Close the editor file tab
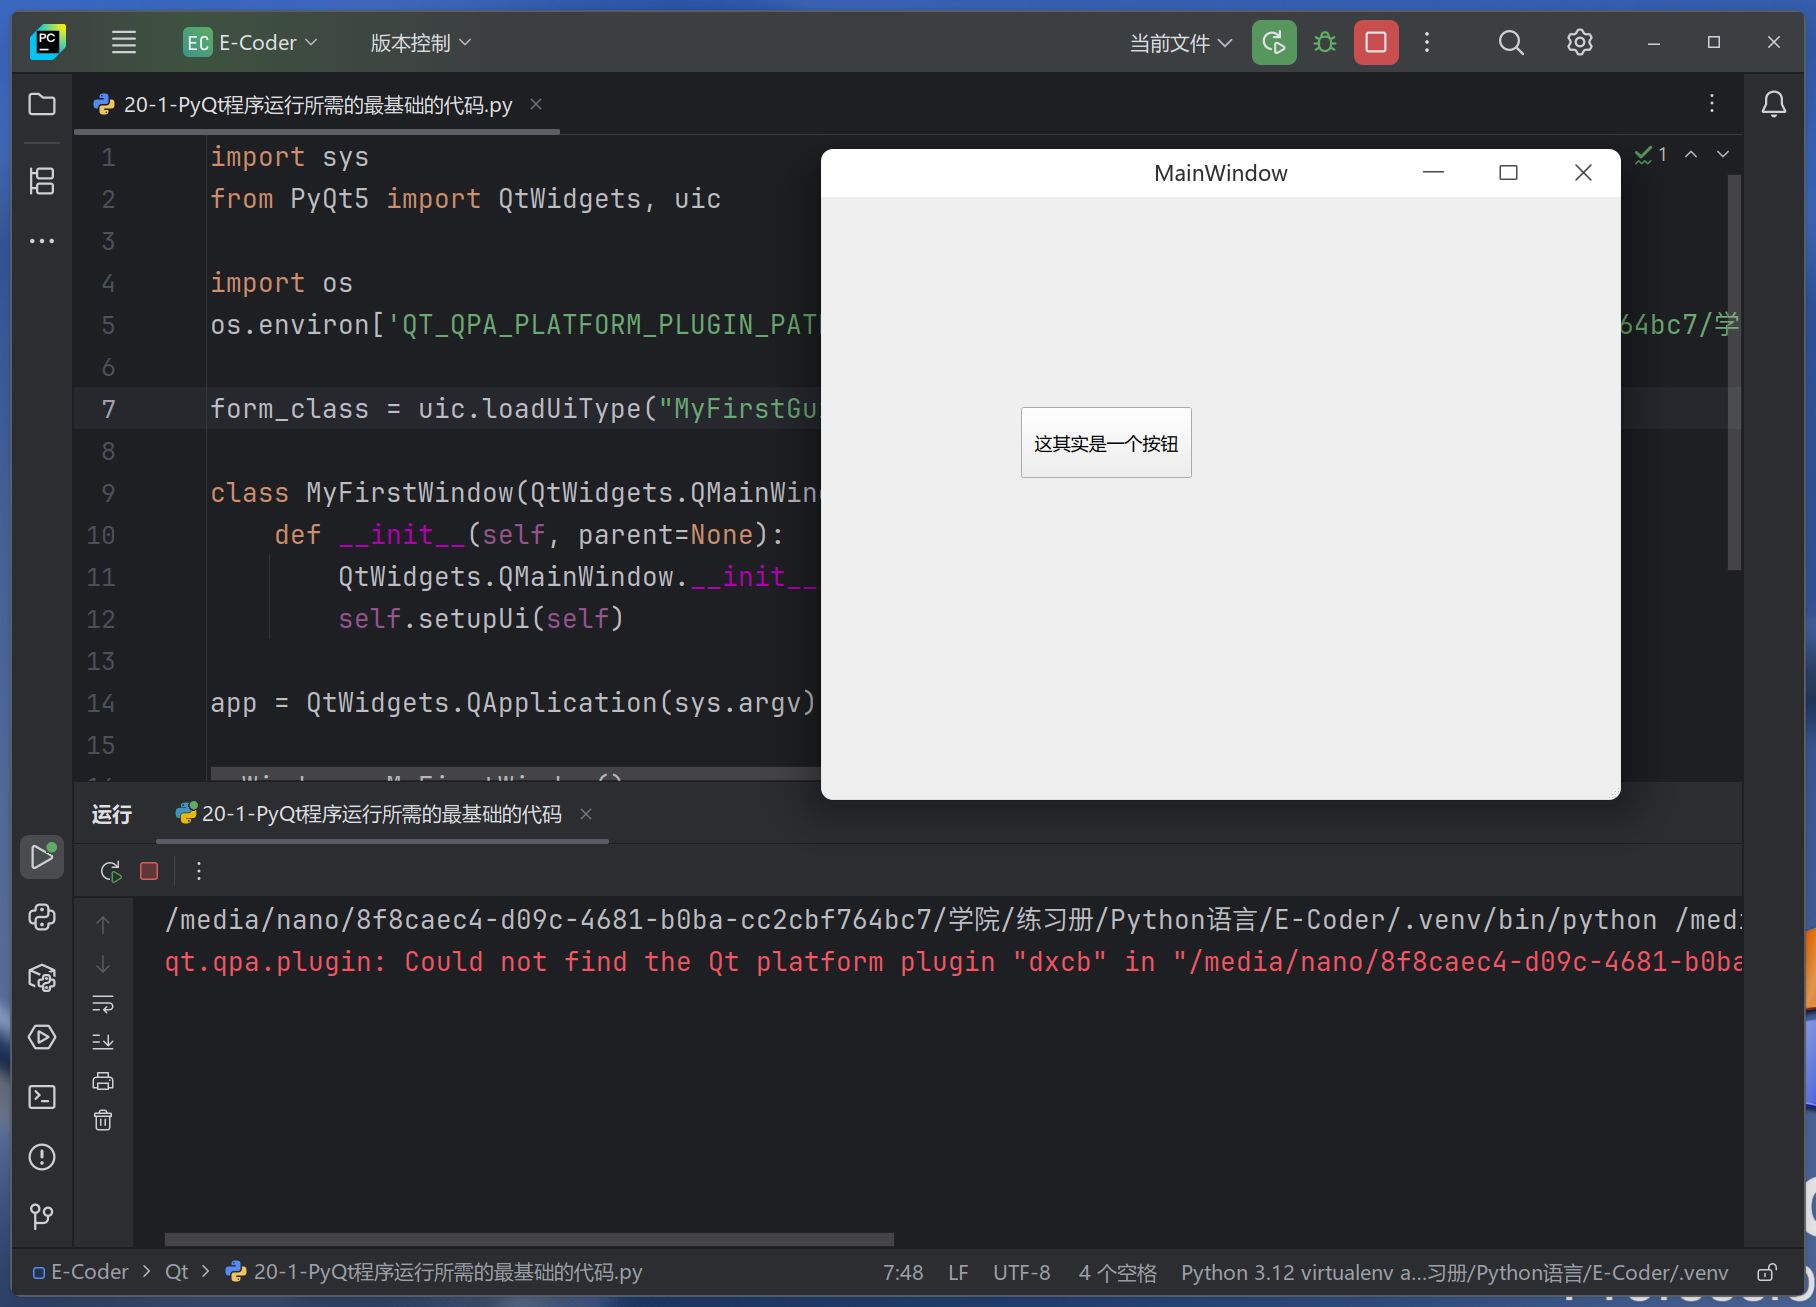The width and height of the screenshot is (1816, 1307). point(536,104)
